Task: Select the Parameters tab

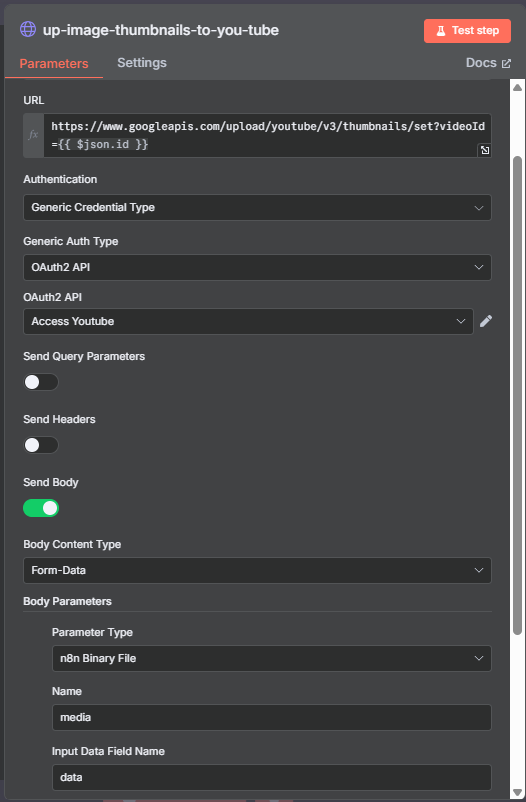Action: (54, 64)
